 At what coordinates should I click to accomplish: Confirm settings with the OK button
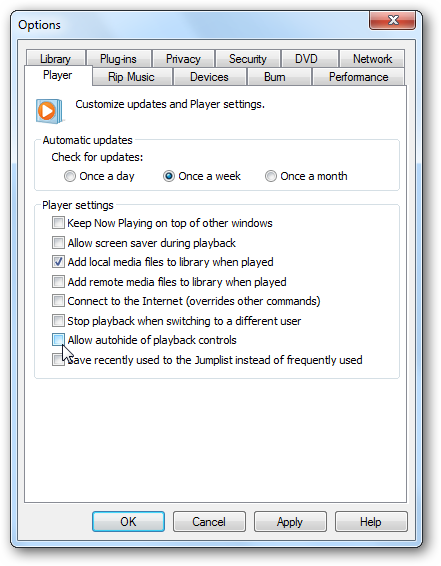(x=128, y=522)
